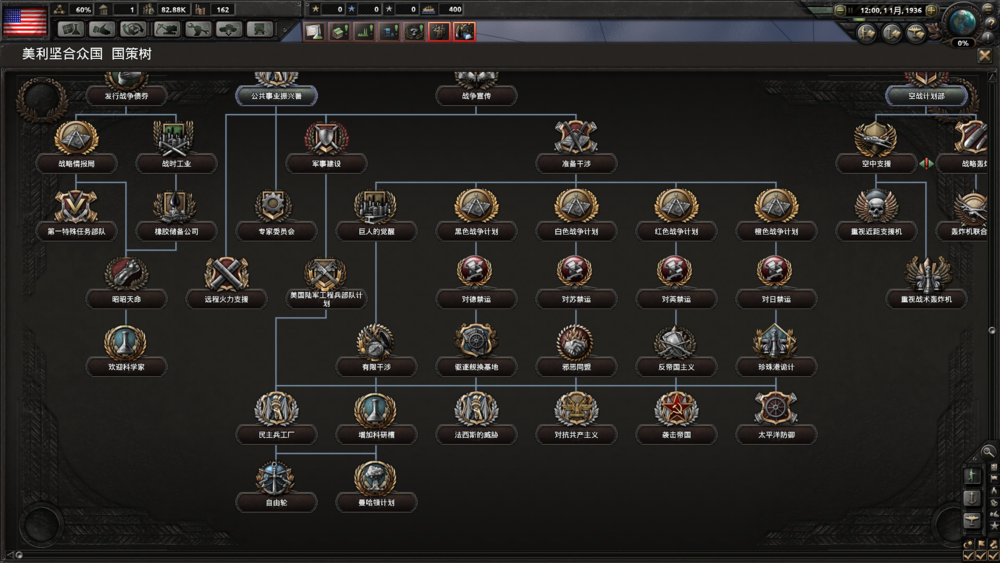Open the diplomacy handshake screen
This screenshot has width=1000, height=563.
pos(102,29)
